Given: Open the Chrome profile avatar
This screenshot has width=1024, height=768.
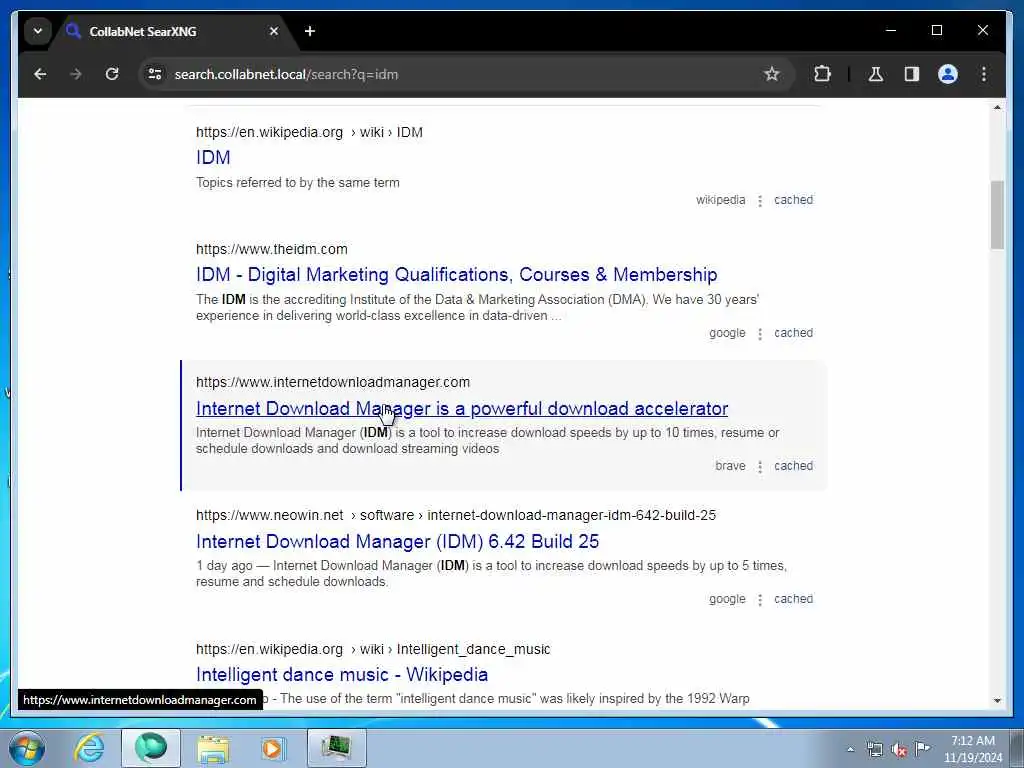Looking at the screenshot, I should 948,74.
